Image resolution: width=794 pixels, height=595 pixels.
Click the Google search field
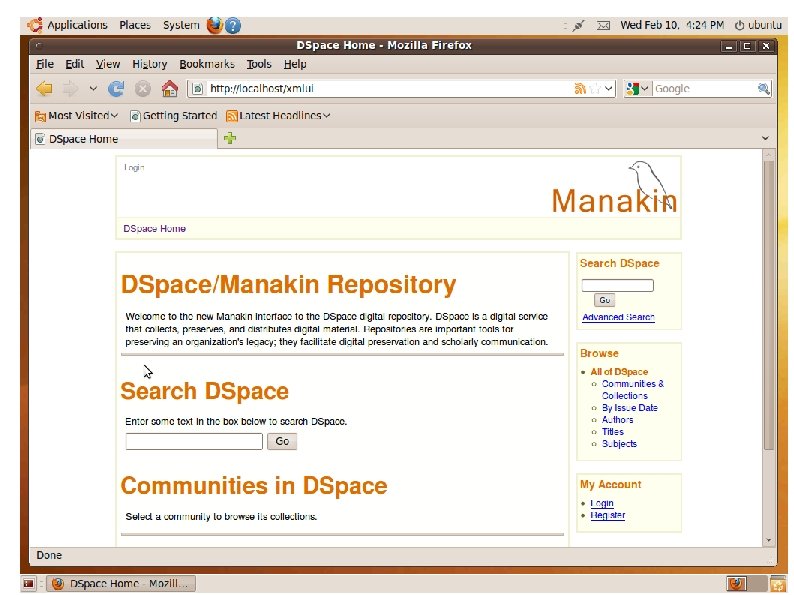[x=704, y=89]
